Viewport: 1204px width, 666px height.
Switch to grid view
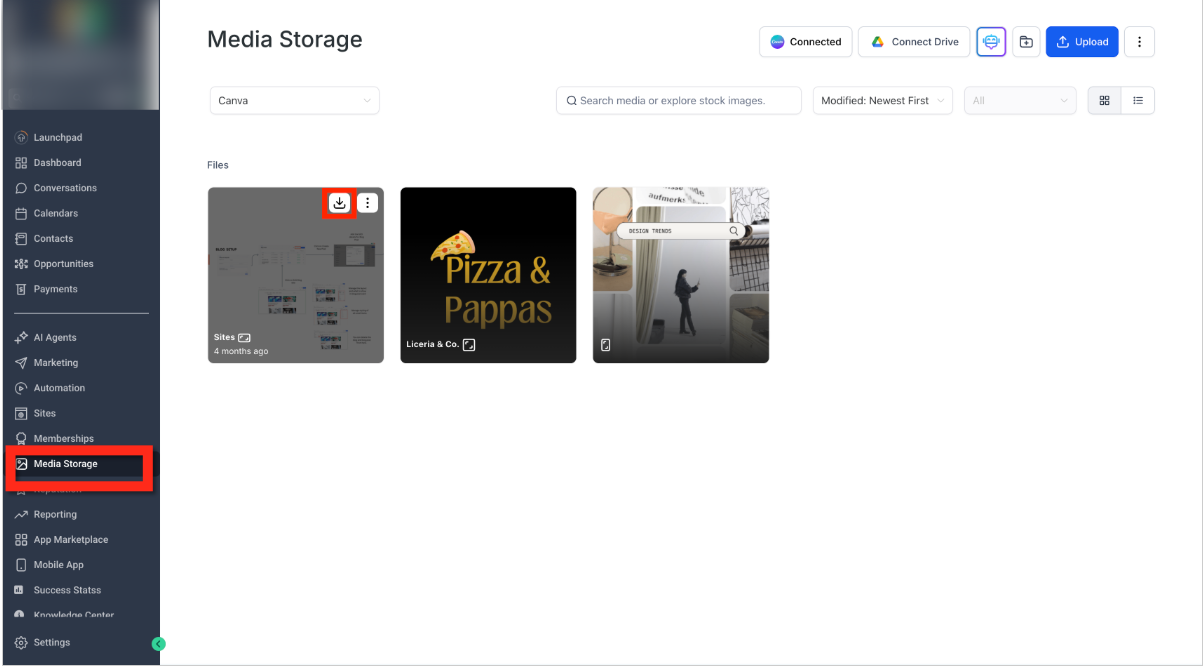[x=1104, y=101]
